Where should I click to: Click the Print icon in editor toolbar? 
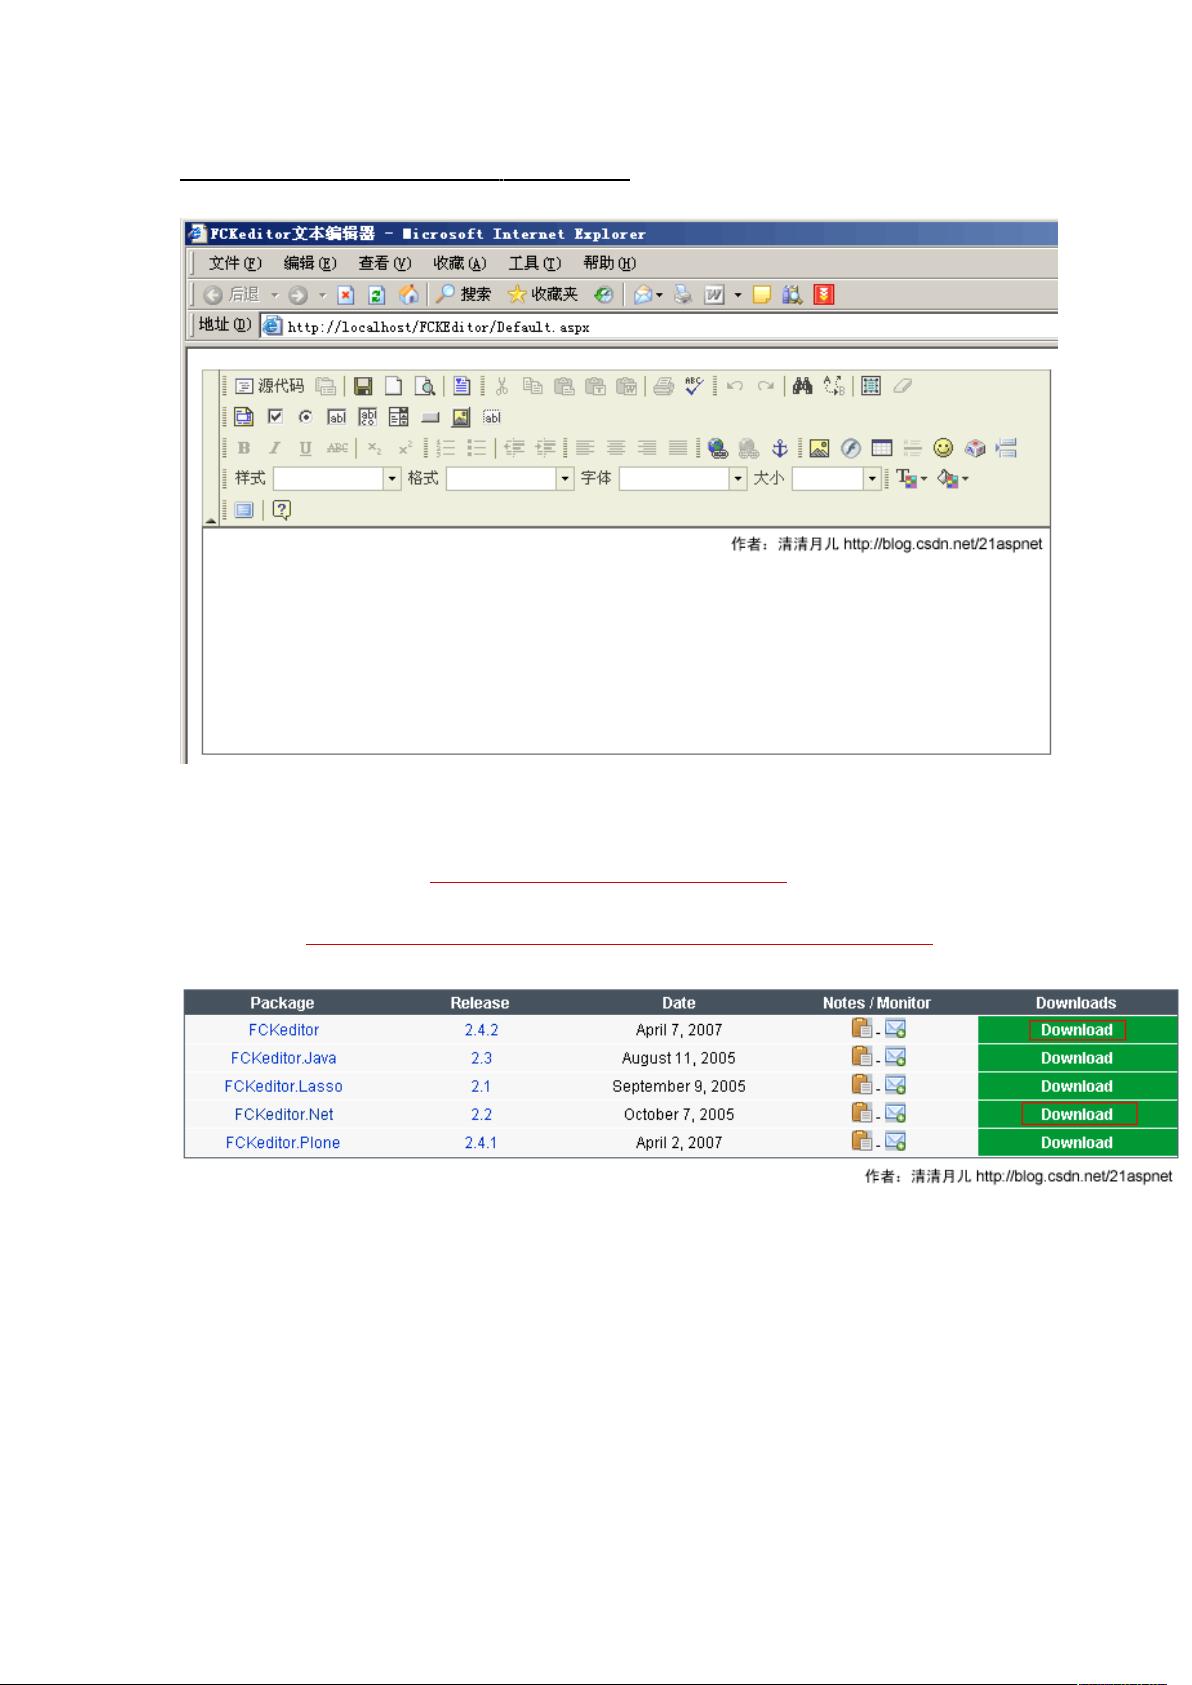pyautogui.click(x=663, y=386)
